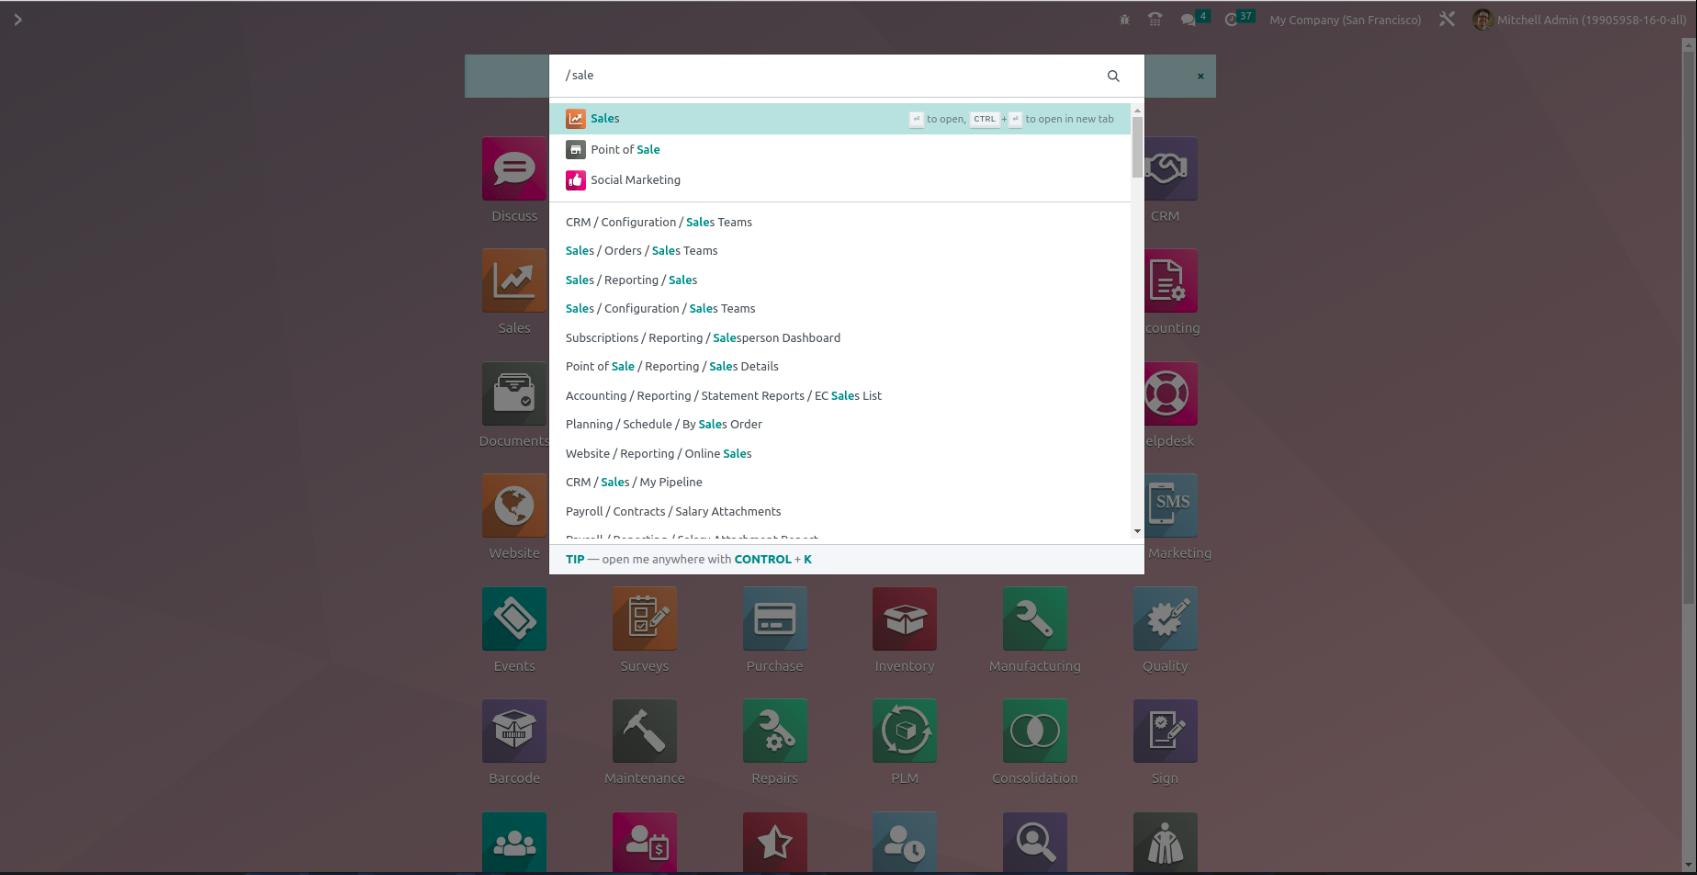The height and width of the screenshot is (875, 1697).
Task: Launch the Maintenance app
Action: point(645,731)
